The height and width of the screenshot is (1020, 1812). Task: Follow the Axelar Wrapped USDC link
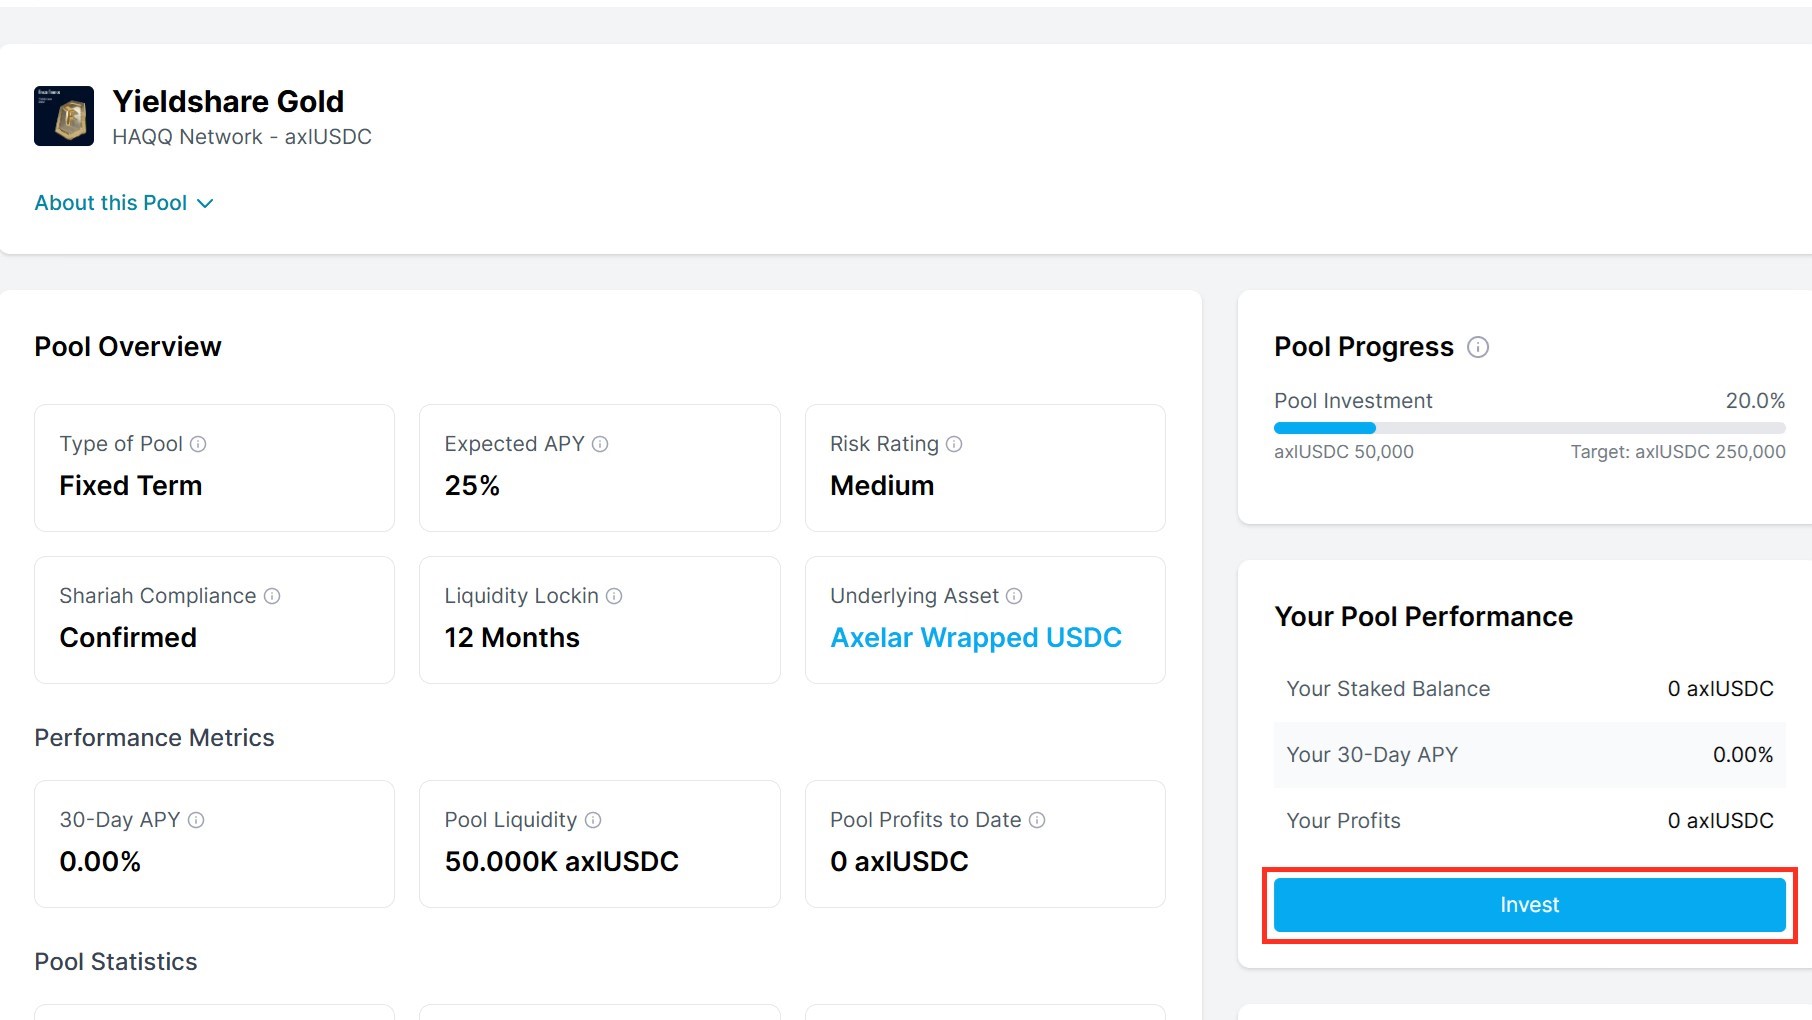pyautogui.click(x=976, y=638)
